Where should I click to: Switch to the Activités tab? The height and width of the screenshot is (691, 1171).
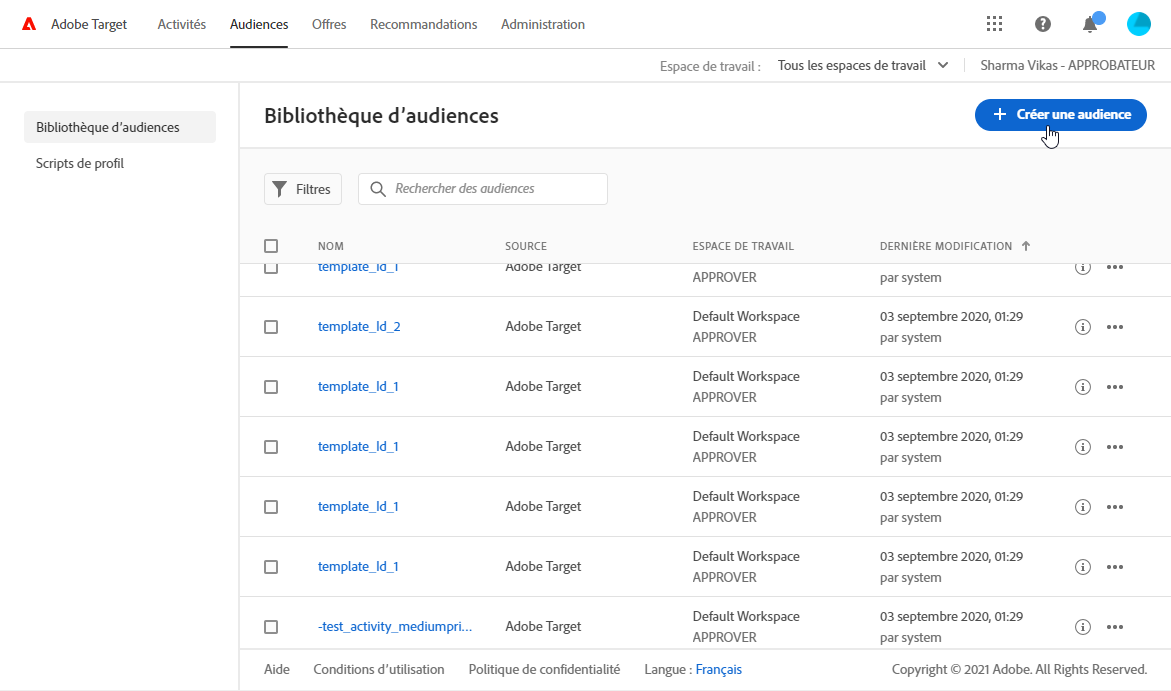pyautogui.click(x=182, y=24)
